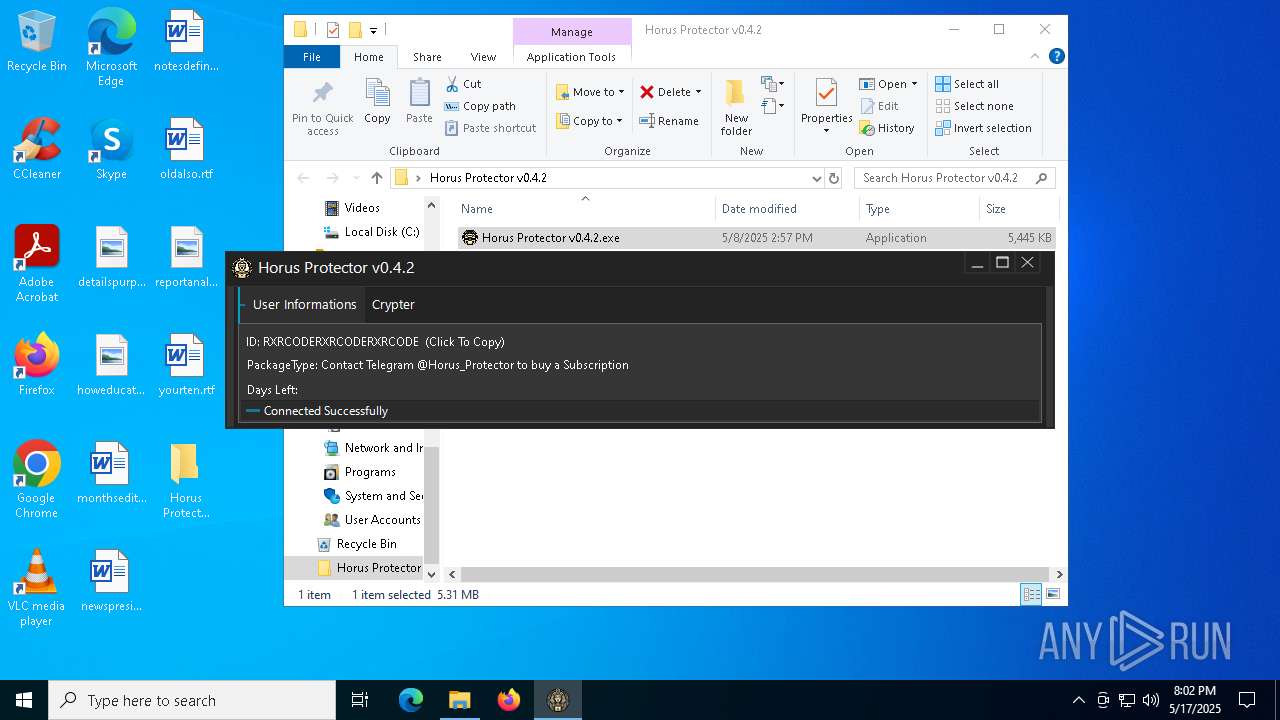
Task: Open the Properties button
Action: (826, 108)
